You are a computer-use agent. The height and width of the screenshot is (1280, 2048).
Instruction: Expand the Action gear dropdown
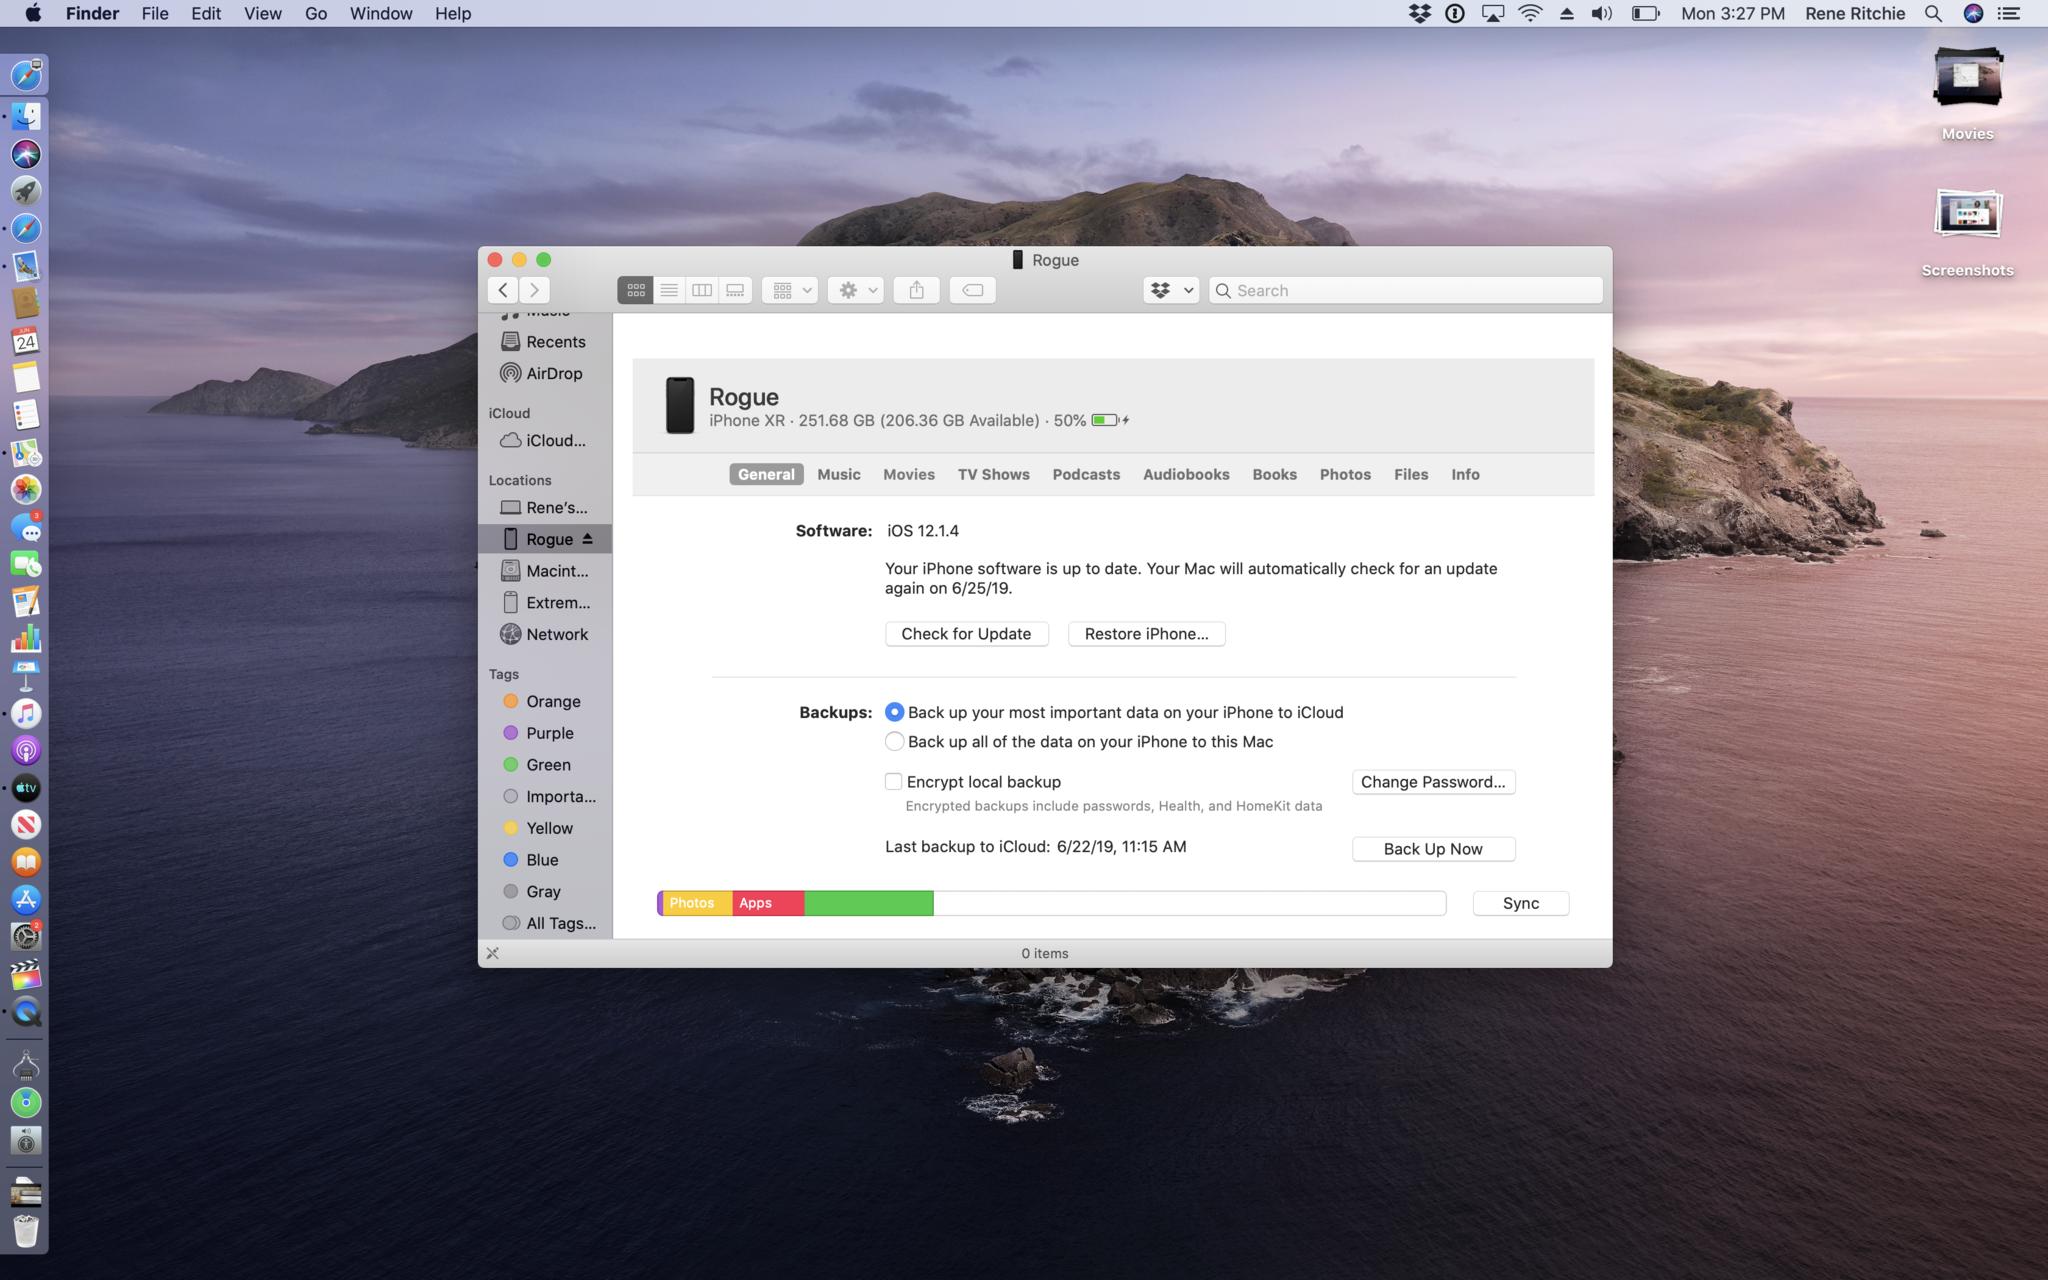pos(856,290)
